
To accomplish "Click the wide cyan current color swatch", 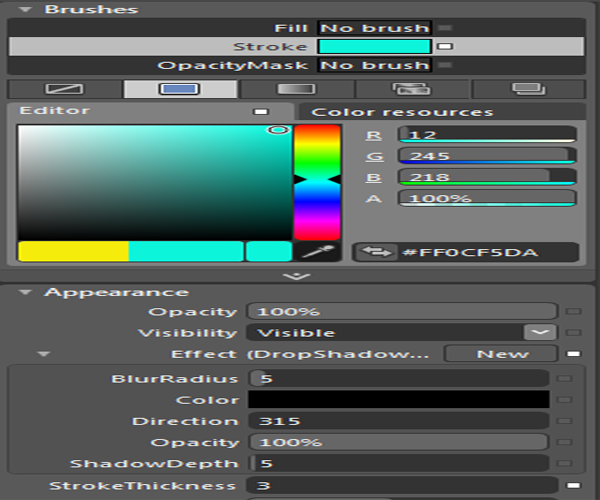I will pyautogui.click(x=186, y=251).
